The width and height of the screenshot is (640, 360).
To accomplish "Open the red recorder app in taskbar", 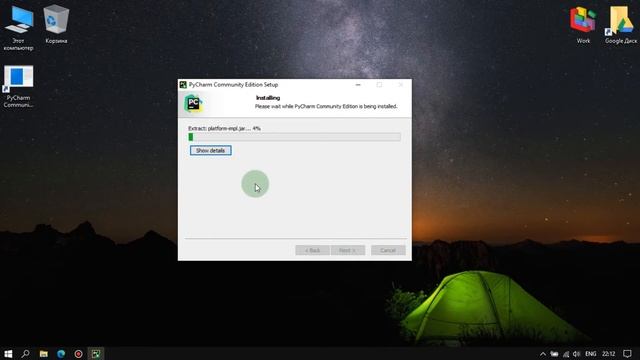I will (78, 354).
